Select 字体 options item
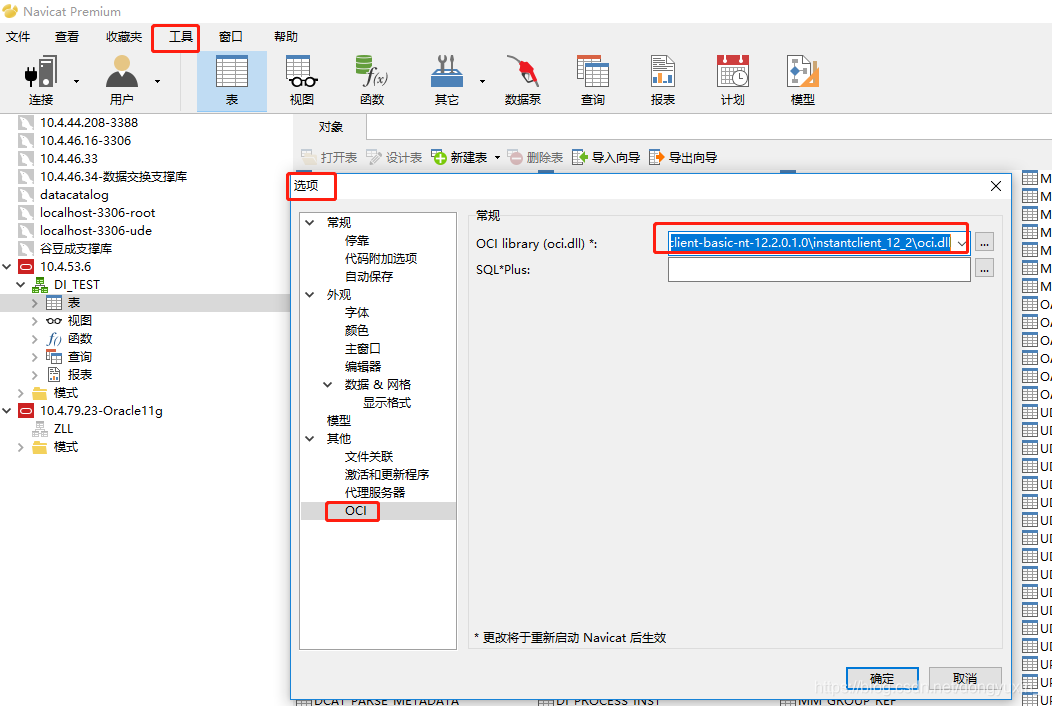Screen dimensions: 1052x706 tap(357, 313)
